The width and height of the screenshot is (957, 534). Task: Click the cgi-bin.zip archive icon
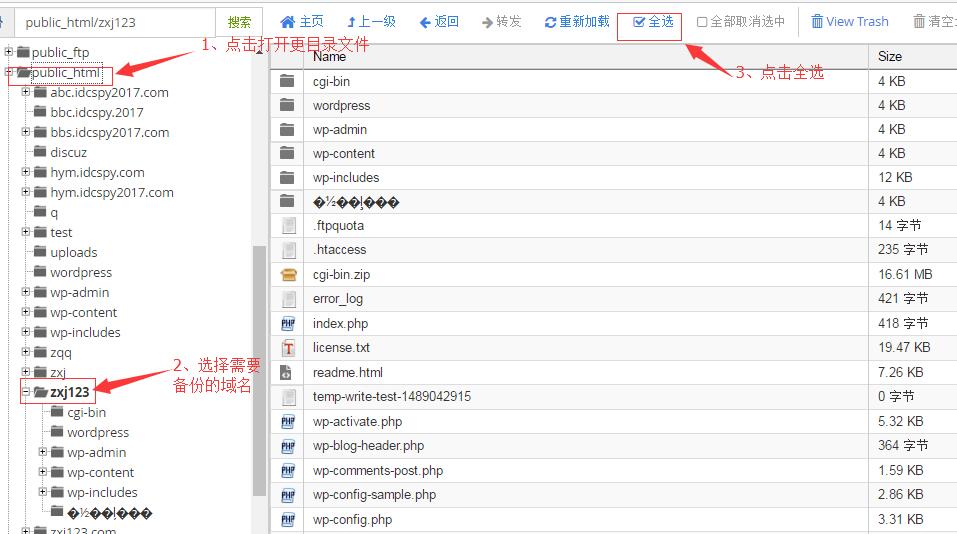pos(289,275)
